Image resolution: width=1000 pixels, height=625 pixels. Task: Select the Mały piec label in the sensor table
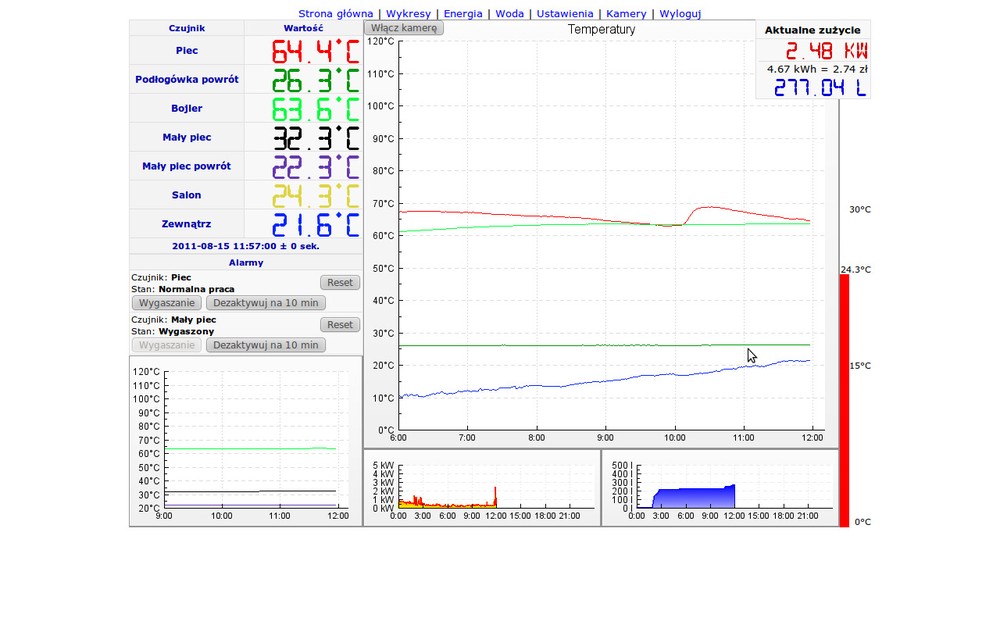pos(187,137)
